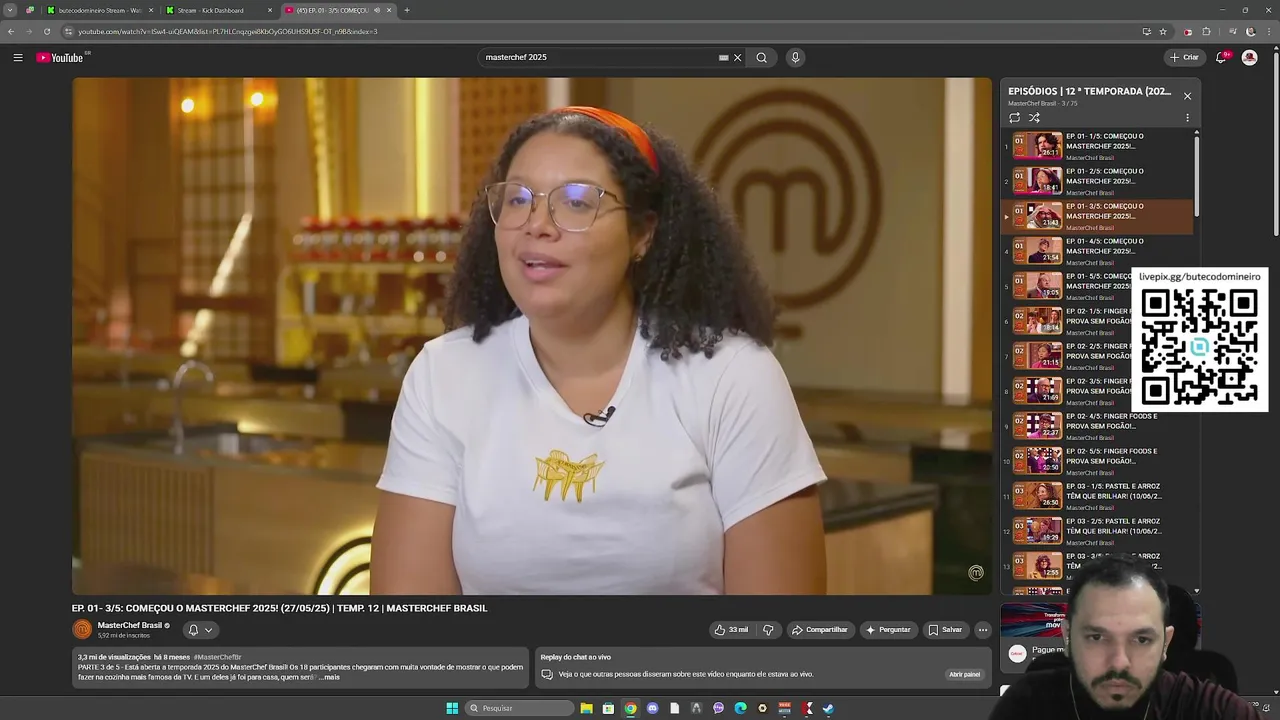Open Microsoft Edge from the taskbar
The height and width of the screenshot is (720, 1280).
pos(740,708)
